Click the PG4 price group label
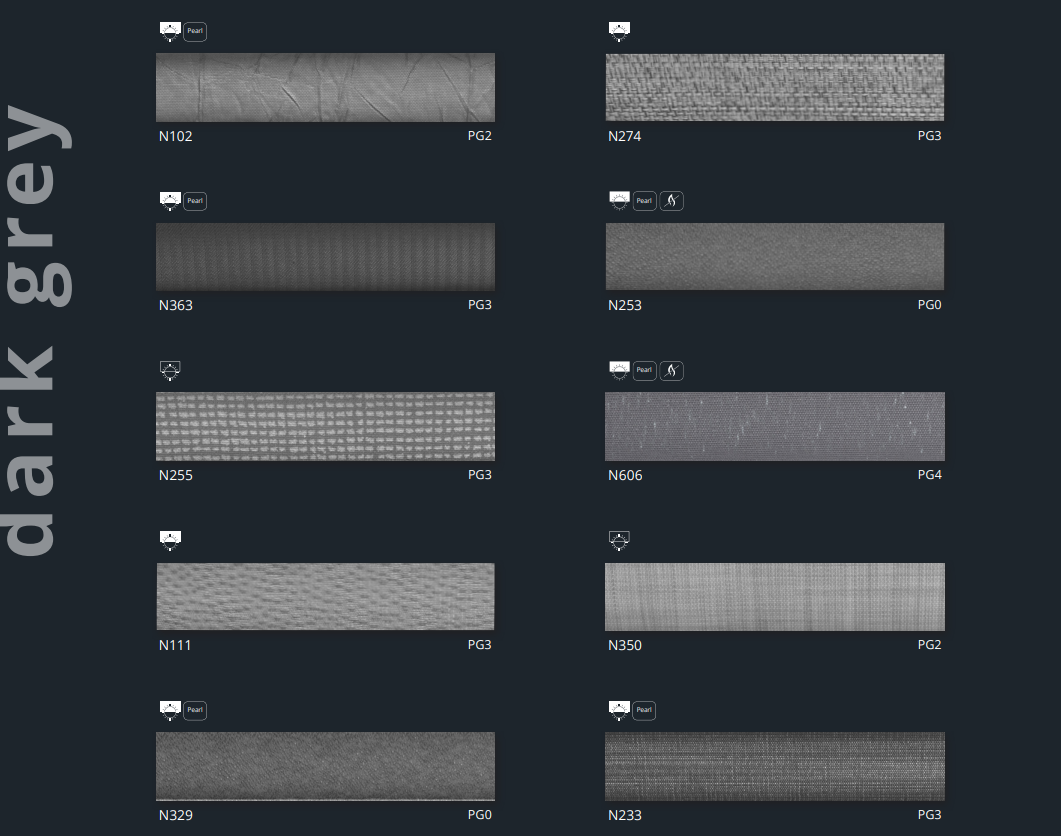The width and height of the screenshot is (1061, 836). 929,475
